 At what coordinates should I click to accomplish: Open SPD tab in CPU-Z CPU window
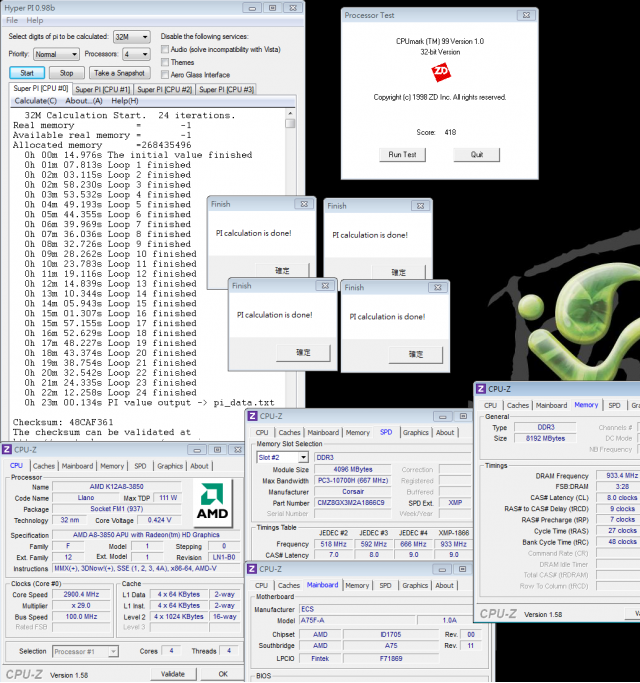pos(140,466)
